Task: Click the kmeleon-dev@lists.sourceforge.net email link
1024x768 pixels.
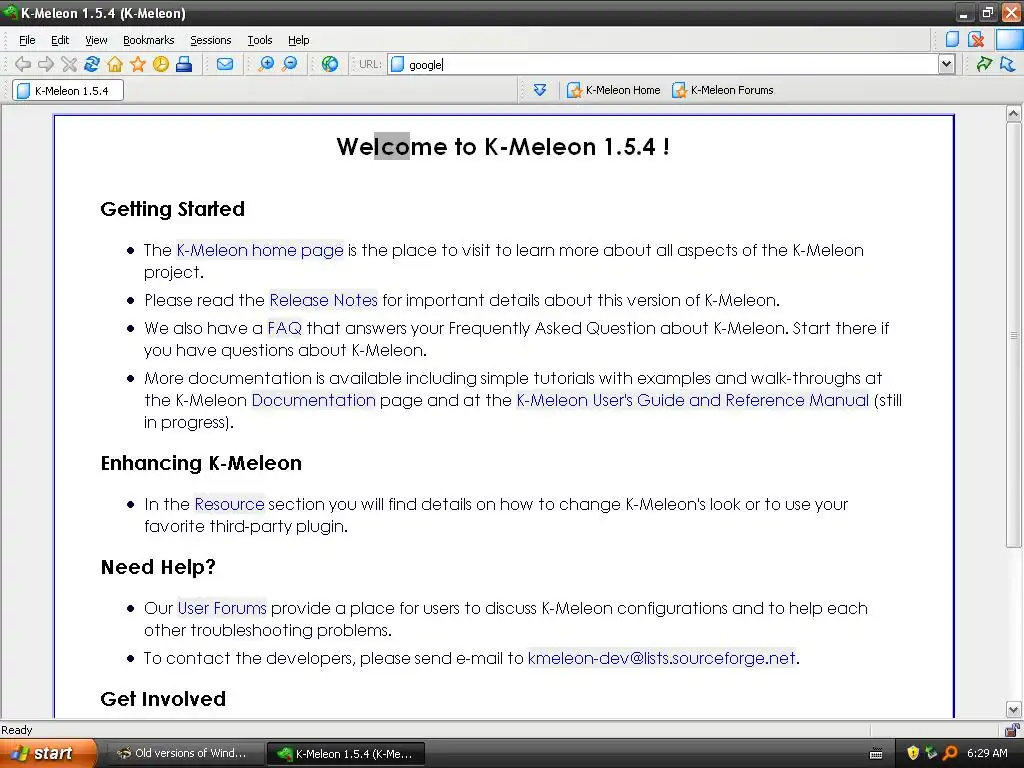Action: click(662, 658)
